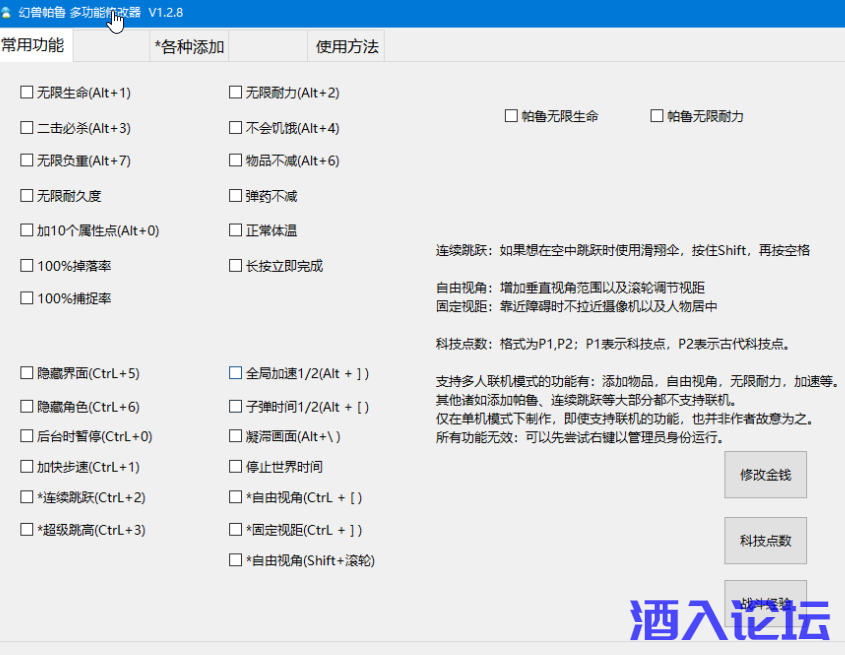The image size is (845, 655).
Task: Enable 100%掉落率 checkbox
Action: point(27,266)
